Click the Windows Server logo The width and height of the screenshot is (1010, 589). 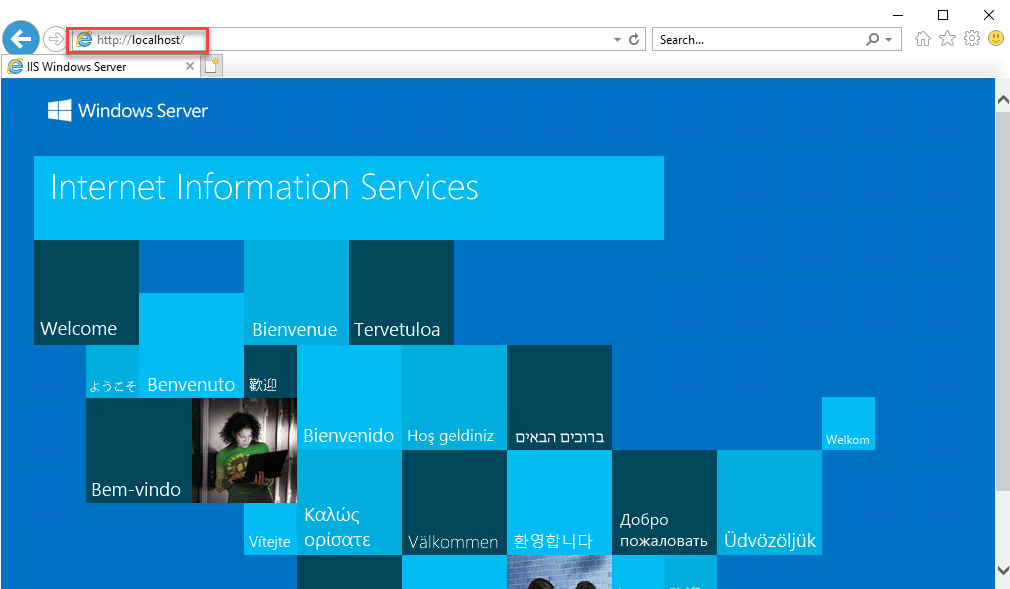click(x=128, y=111)
